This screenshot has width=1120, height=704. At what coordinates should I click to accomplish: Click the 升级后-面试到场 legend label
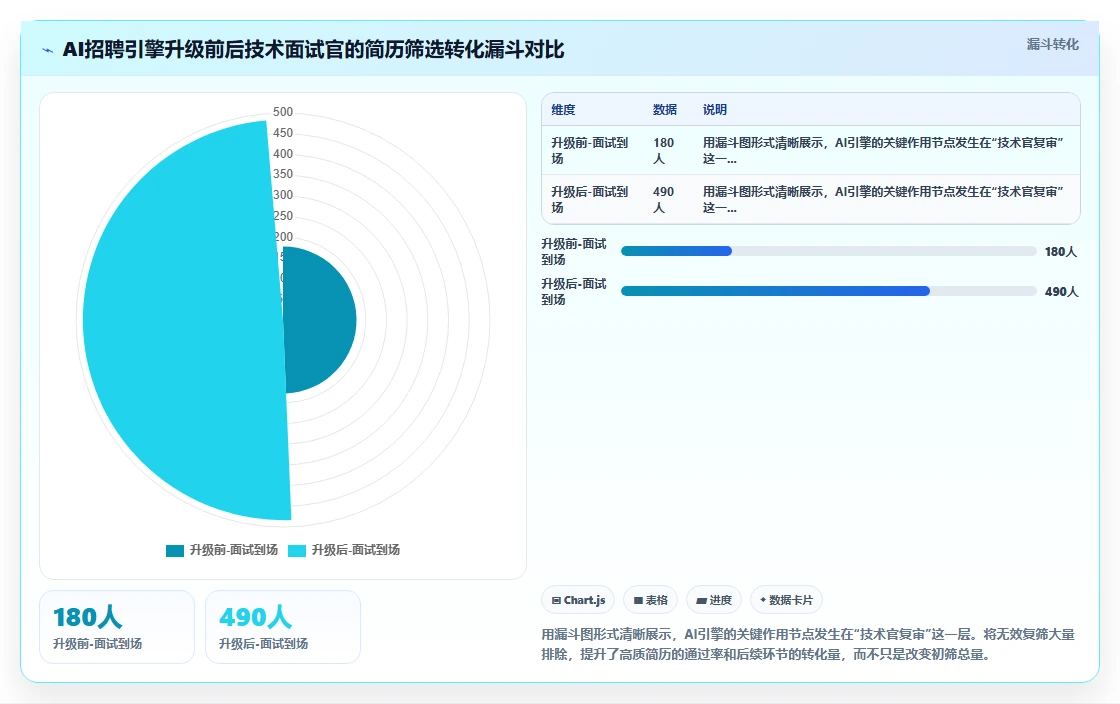pyautogui.click(x=356, y=550)
